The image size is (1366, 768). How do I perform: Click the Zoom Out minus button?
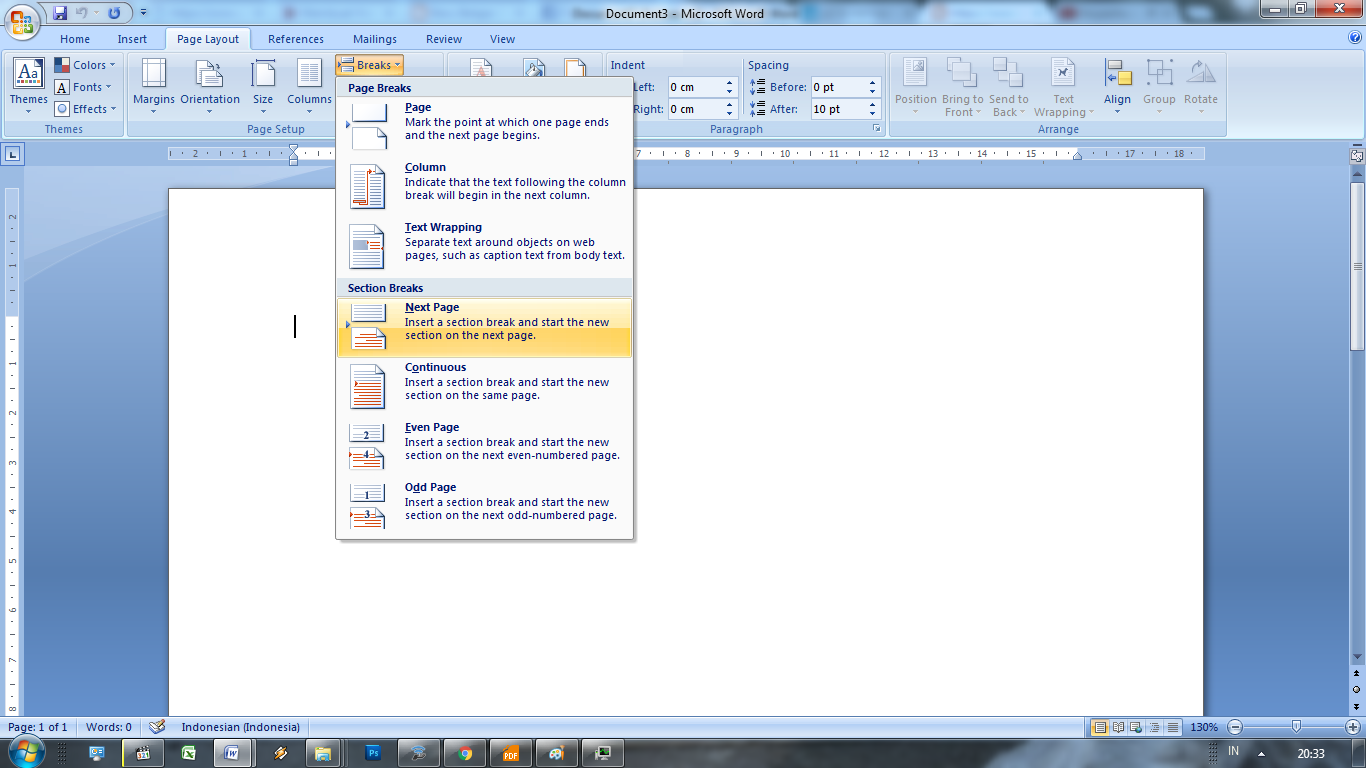[x=1235, y=727]
